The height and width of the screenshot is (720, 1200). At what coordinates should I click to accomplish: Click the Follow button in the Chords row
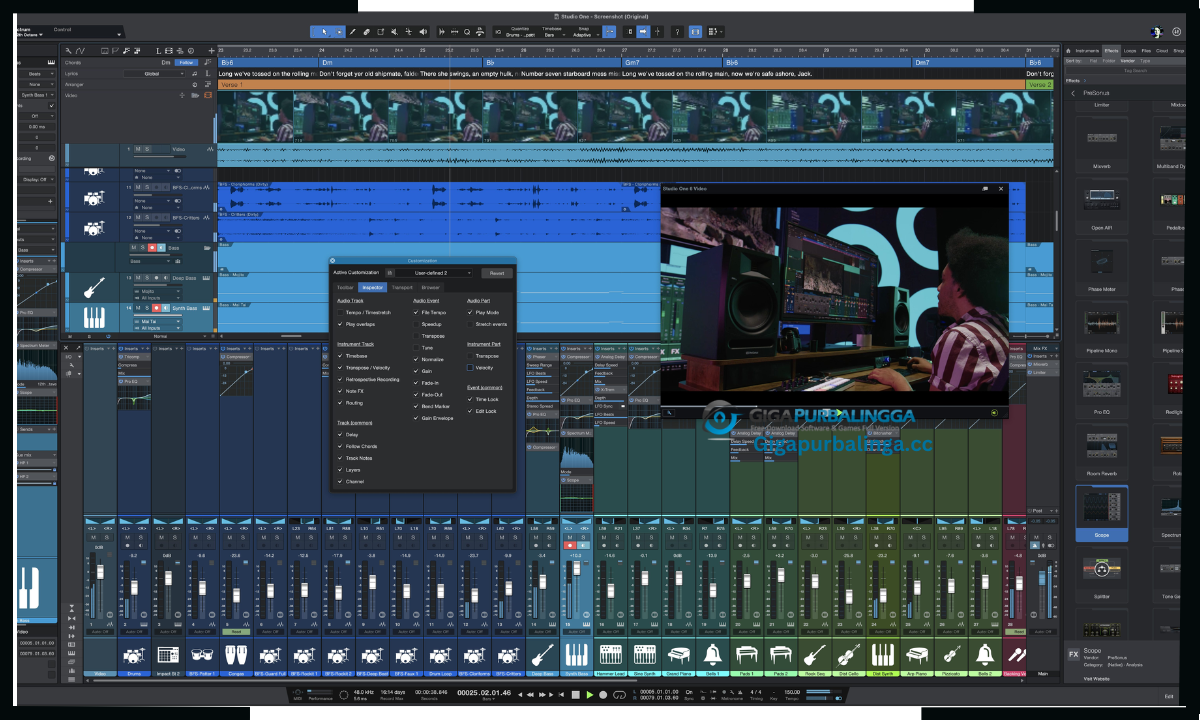coord(185,62)
